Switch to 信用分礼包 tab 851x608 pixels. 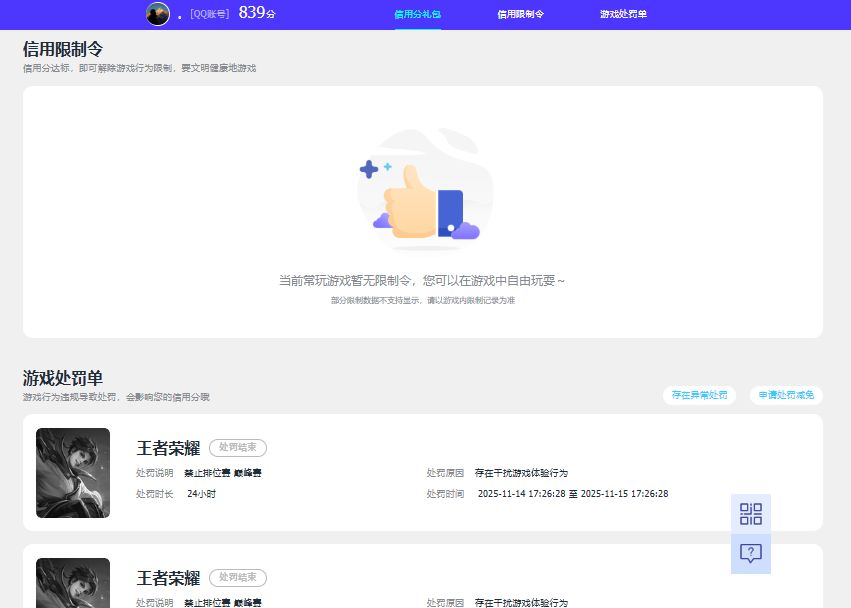point(417,14)
